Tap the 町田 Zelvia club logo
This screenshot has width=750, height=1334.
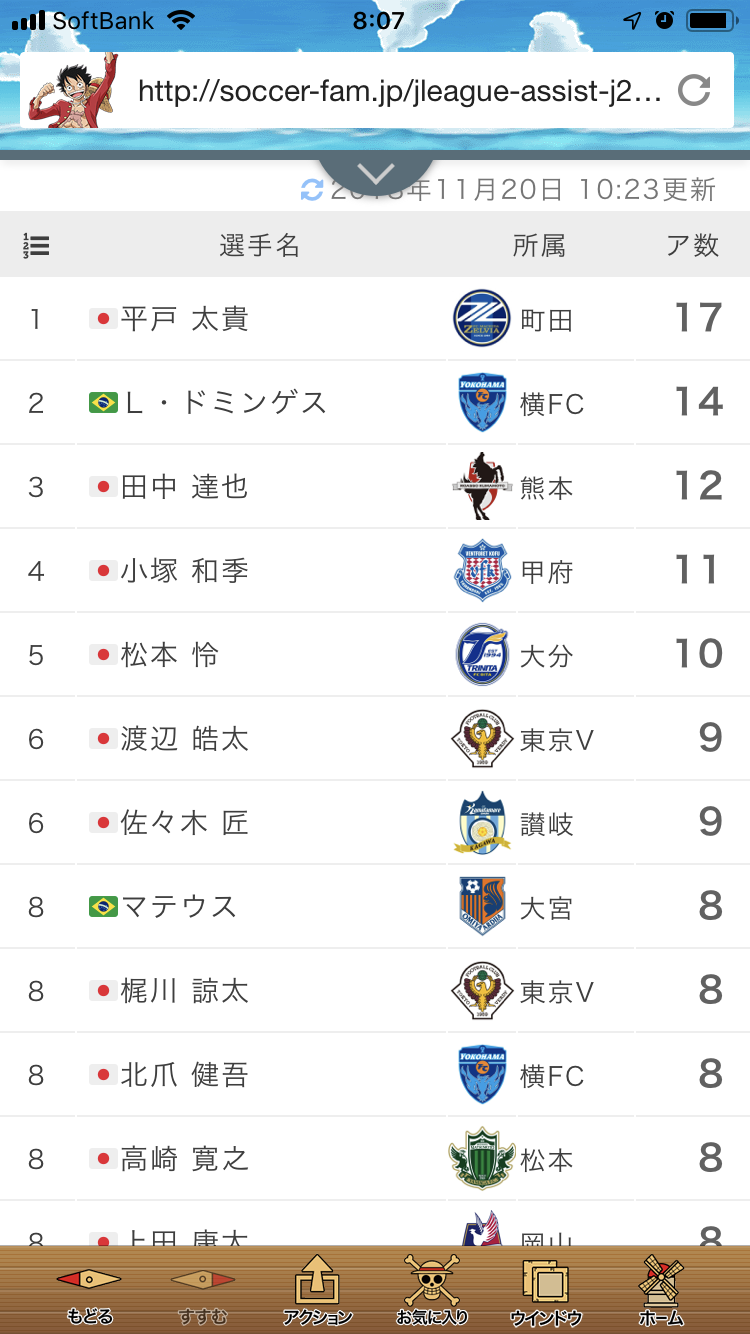(x=482, y=319)
